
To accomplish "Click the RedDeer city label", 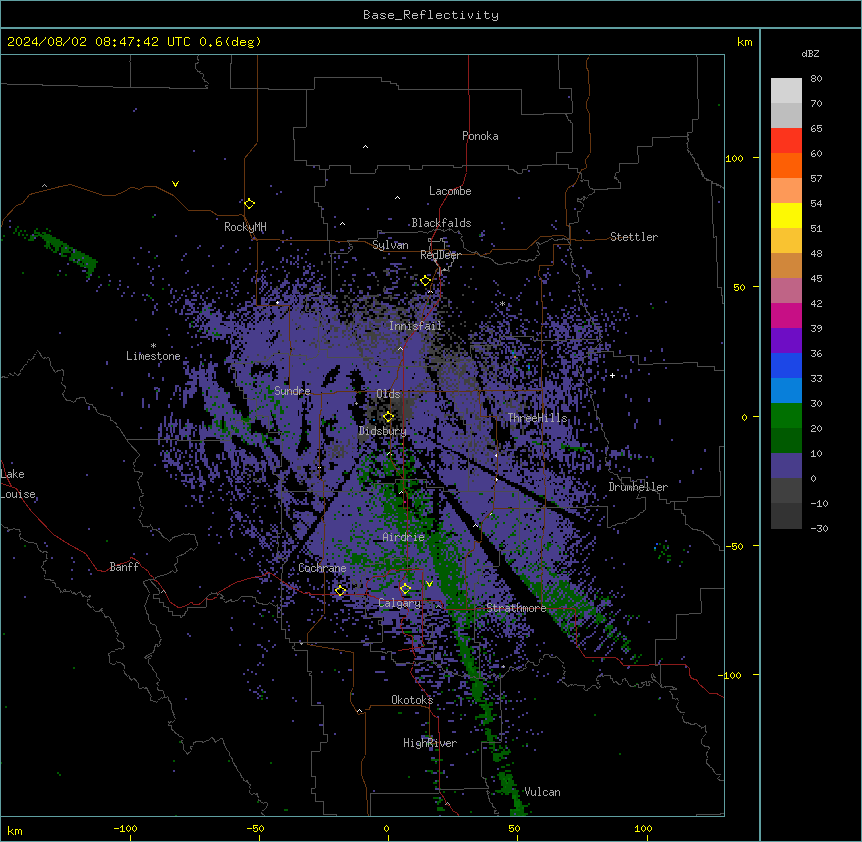I will [440, 255].
